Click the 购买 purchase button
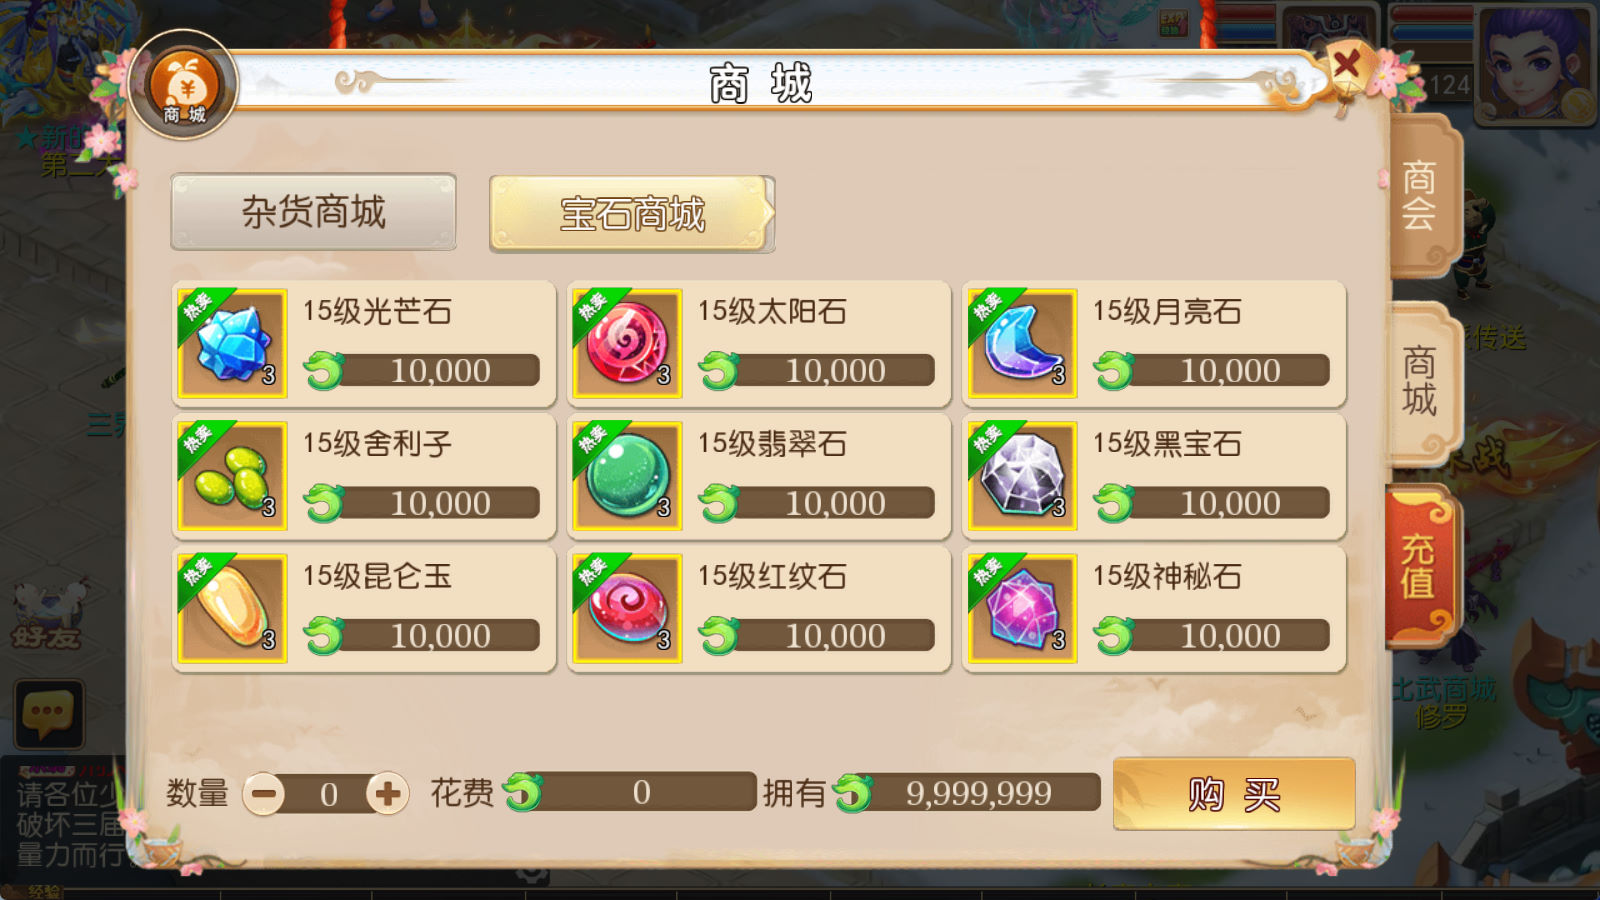1600x900 pixels. pos(1234,794)
